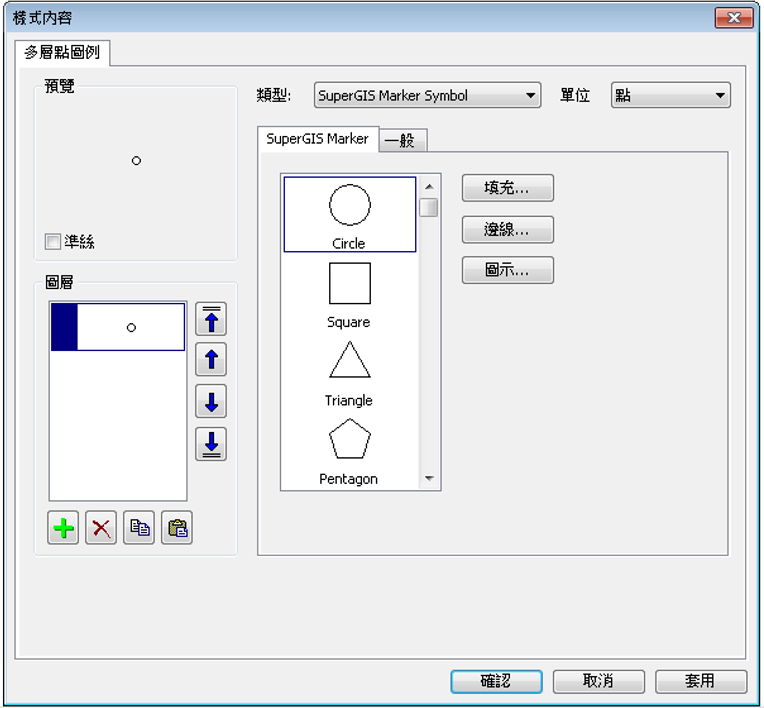Copy the selected layer
Viewport: 764px width, 708px height.
point(139,528)
